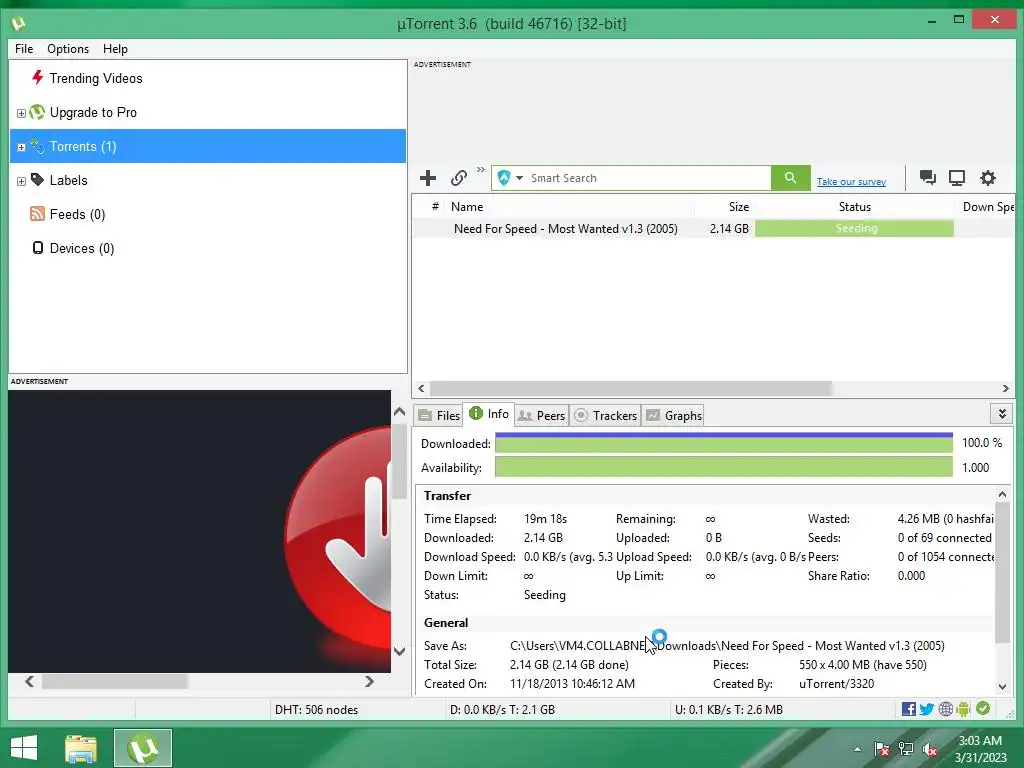Switch to the Trackers tab
The image size is (1024, 768).
pos(605,415)
